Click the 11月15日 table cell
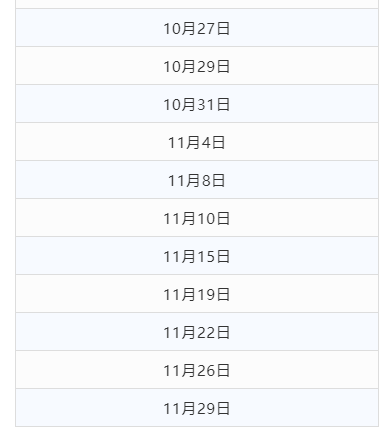Image resolution: width=389 pixels, height=436 pixels. coord(197,256)
